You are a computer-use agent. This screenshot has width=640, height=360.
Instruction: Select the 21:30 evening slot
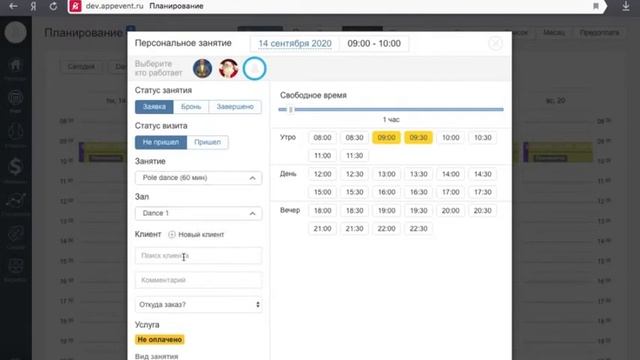coord(354,229)
